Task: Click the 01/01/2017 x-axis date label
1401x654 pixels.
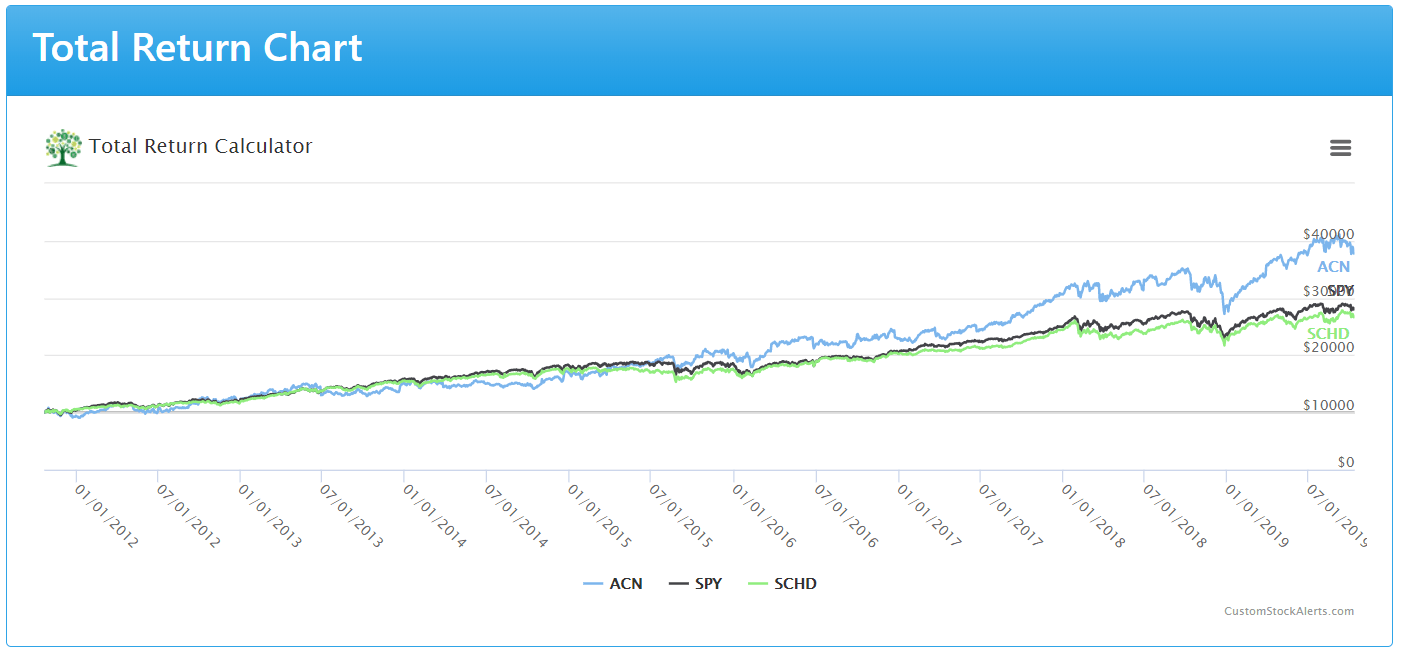Action: coord(931,517)
